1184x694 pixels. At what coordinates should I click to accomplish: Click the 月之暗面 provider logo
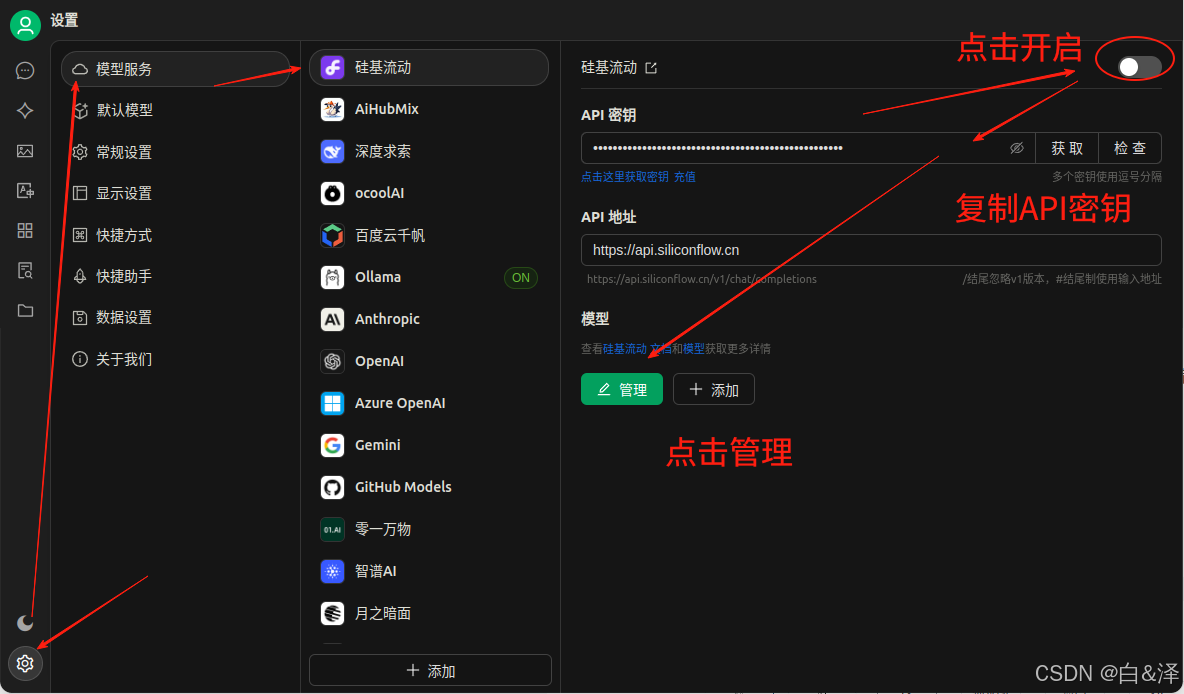point(332,613)
